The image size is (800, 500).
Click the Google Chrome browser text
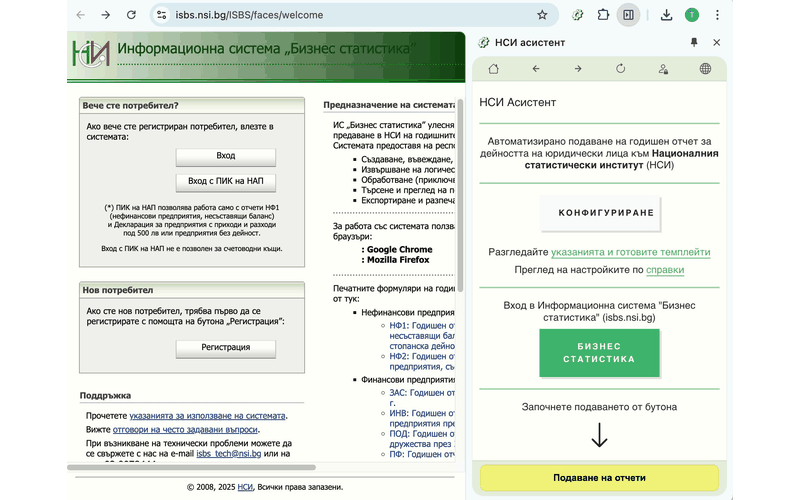(399, 249)
